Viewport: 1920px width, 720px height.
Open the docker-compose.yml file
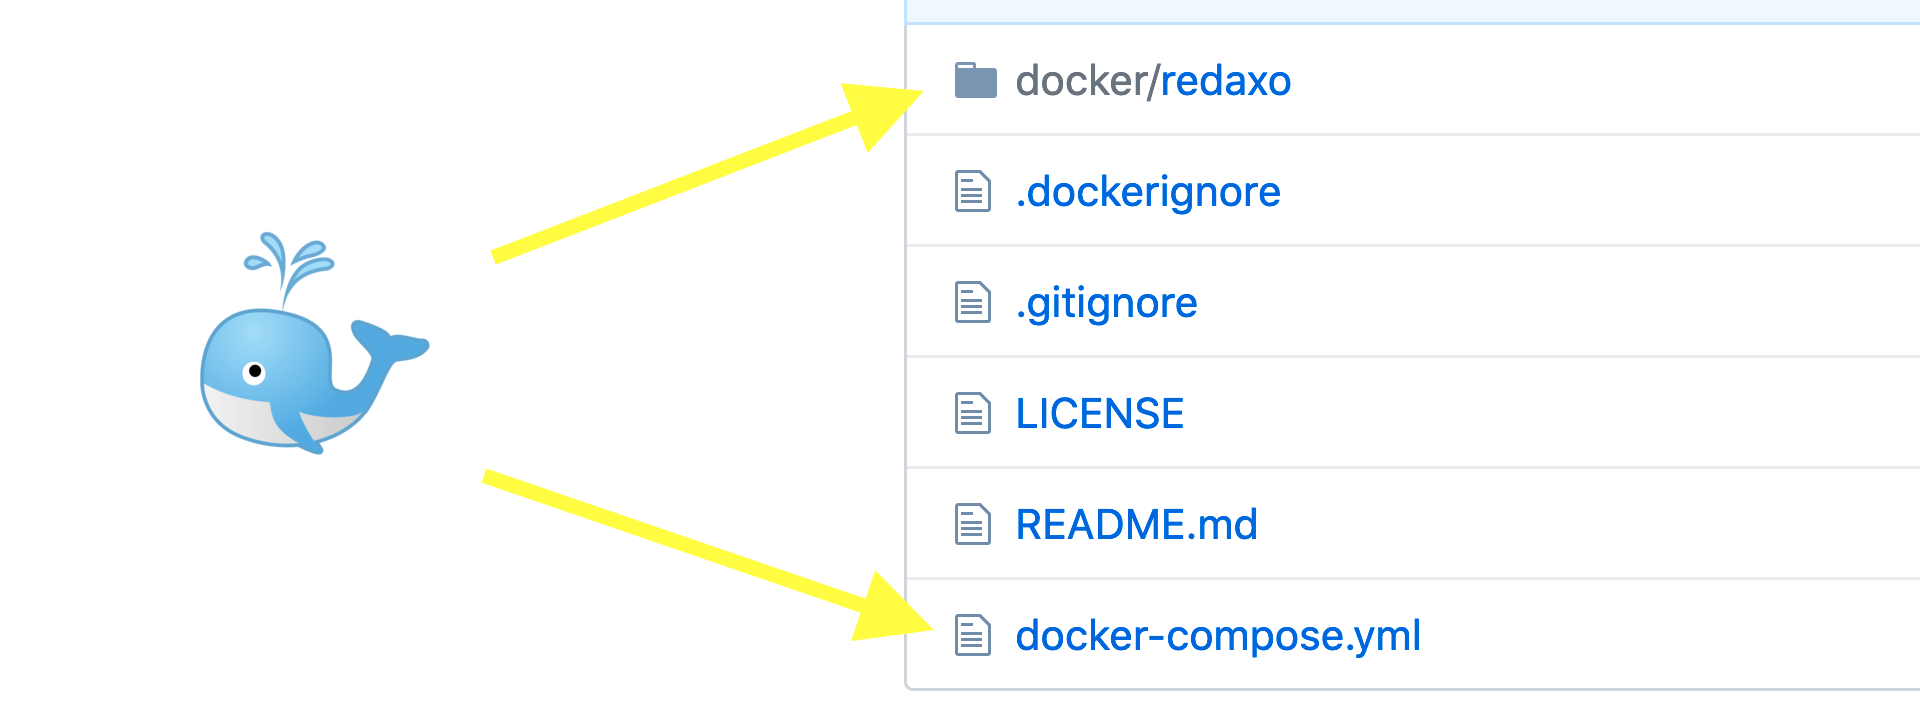1218,635
